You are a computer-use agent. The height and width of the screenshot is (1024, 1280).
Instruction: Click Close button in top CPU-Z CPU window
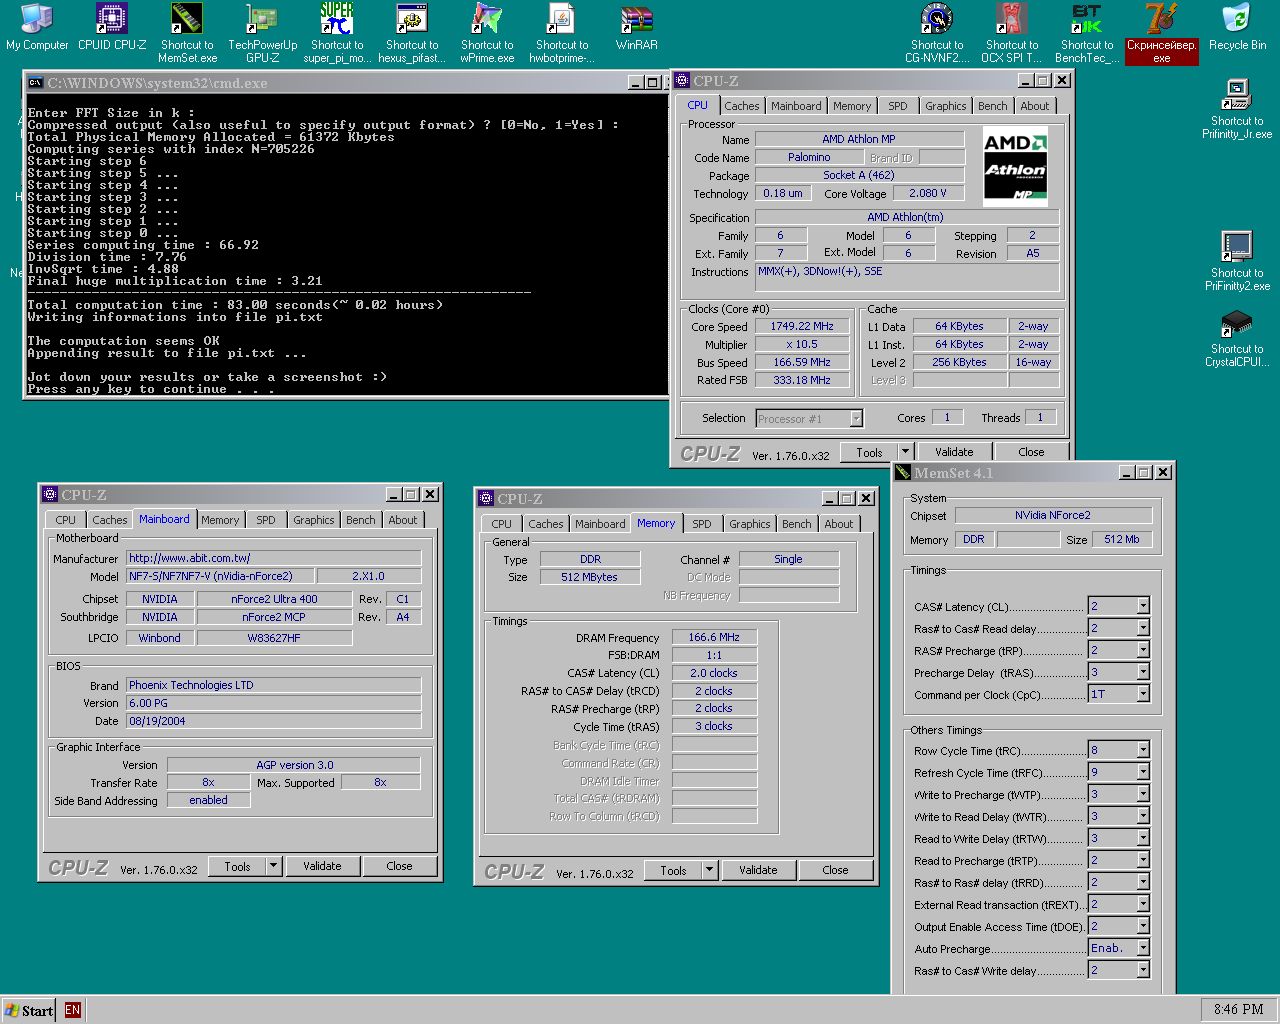1031,452
